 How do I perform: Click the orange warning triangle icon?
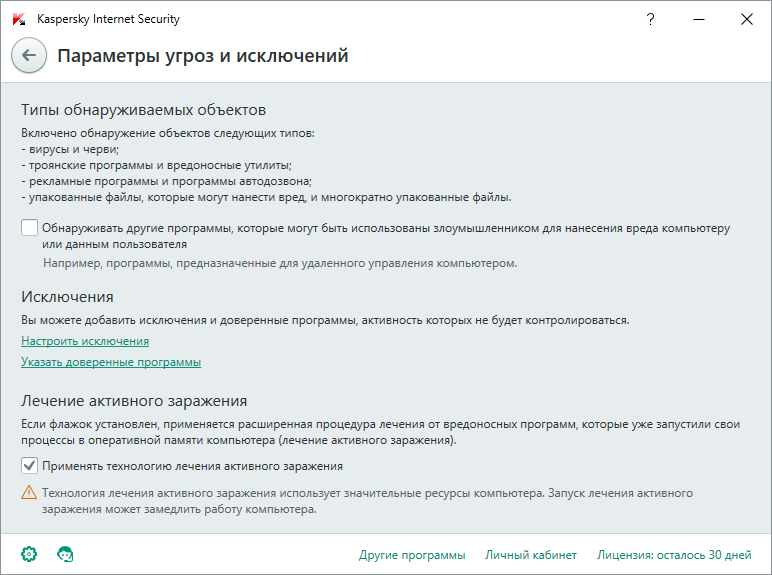click(29, 492)
